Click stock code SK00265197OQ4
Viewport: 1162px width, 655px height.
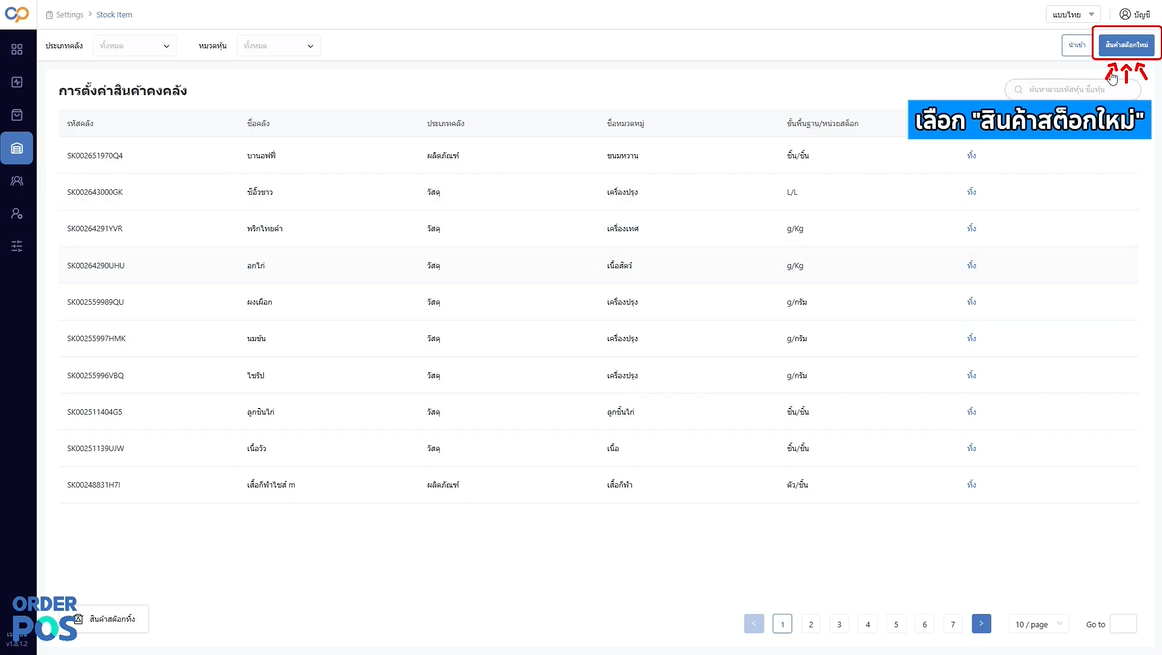[x=95, y=156]
